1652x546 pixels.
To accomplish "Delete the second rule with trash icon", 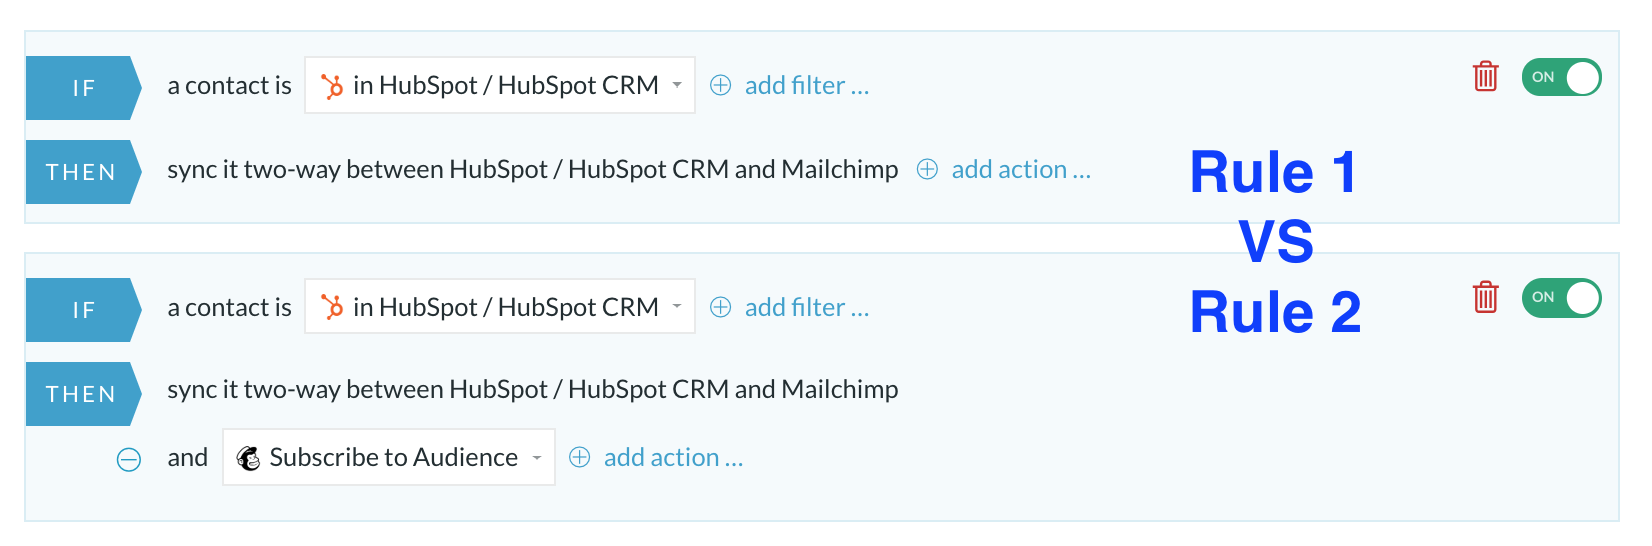I will (1485, 297).
